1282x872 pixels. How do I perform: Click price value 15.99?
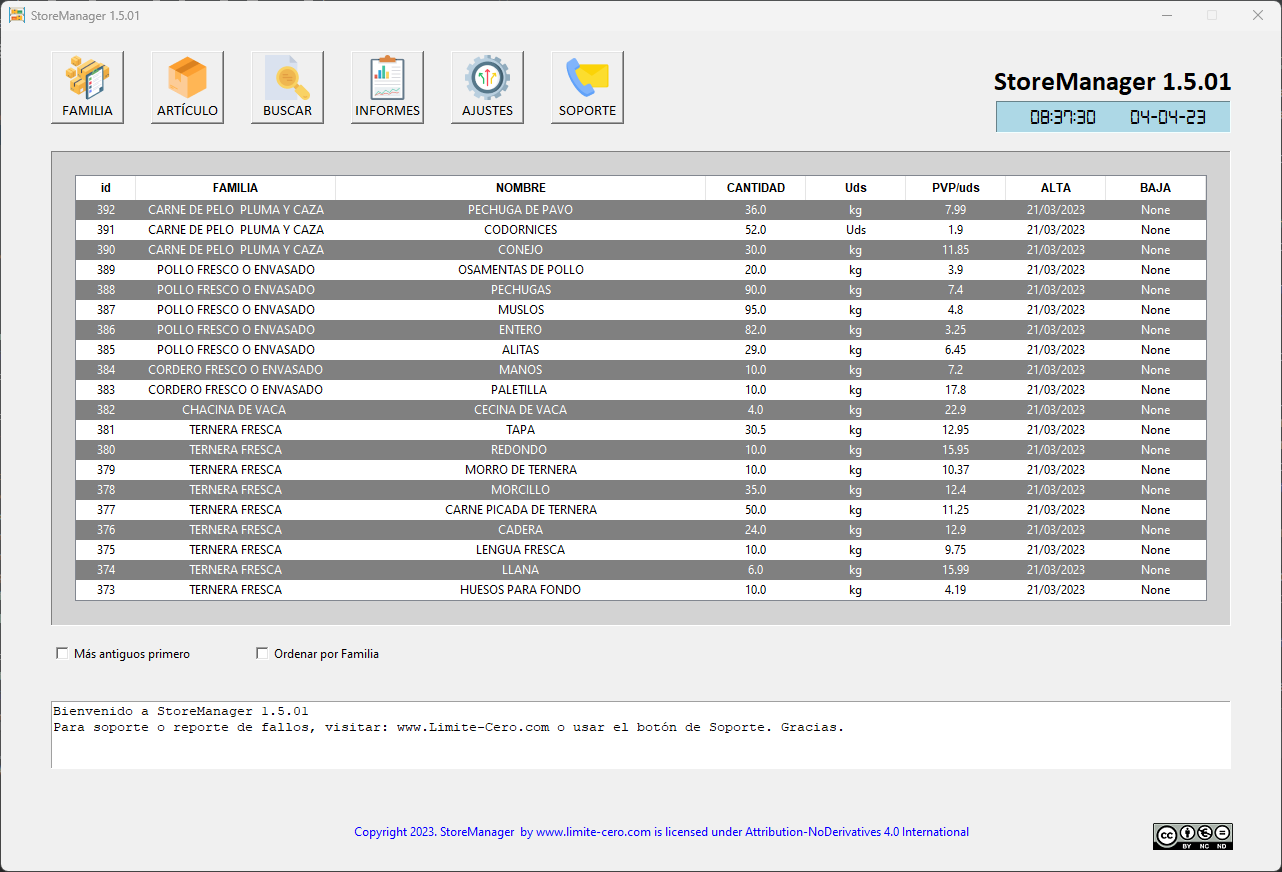(x=956, y=570)
